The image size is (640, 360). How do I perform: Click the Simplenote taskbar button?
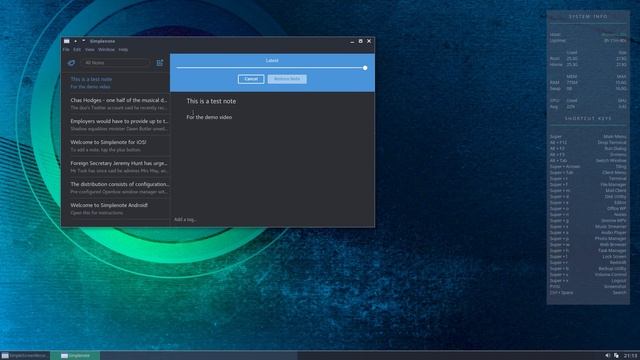click(75, 356)
